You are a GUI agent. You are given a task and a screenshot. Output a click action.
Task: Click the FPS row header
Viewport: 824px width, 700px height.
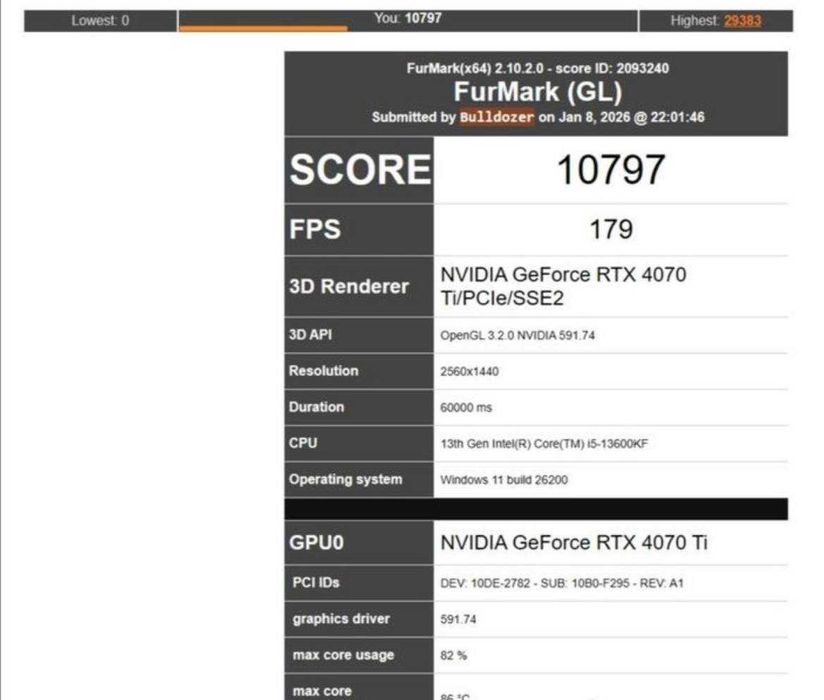point(359,230)
